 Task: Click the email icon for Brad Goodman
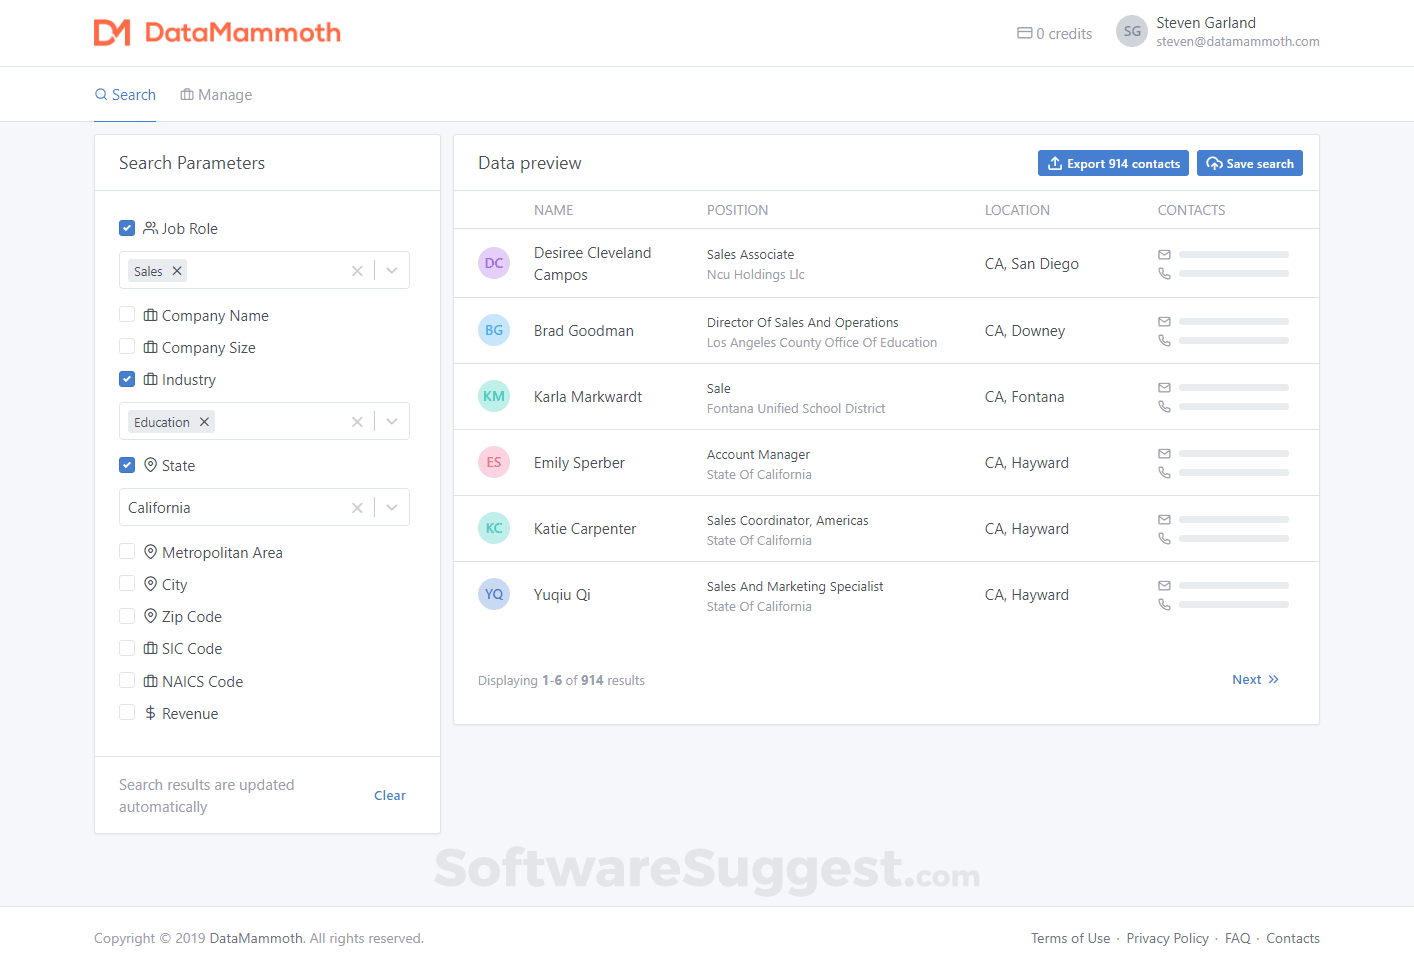[1164, 321]
